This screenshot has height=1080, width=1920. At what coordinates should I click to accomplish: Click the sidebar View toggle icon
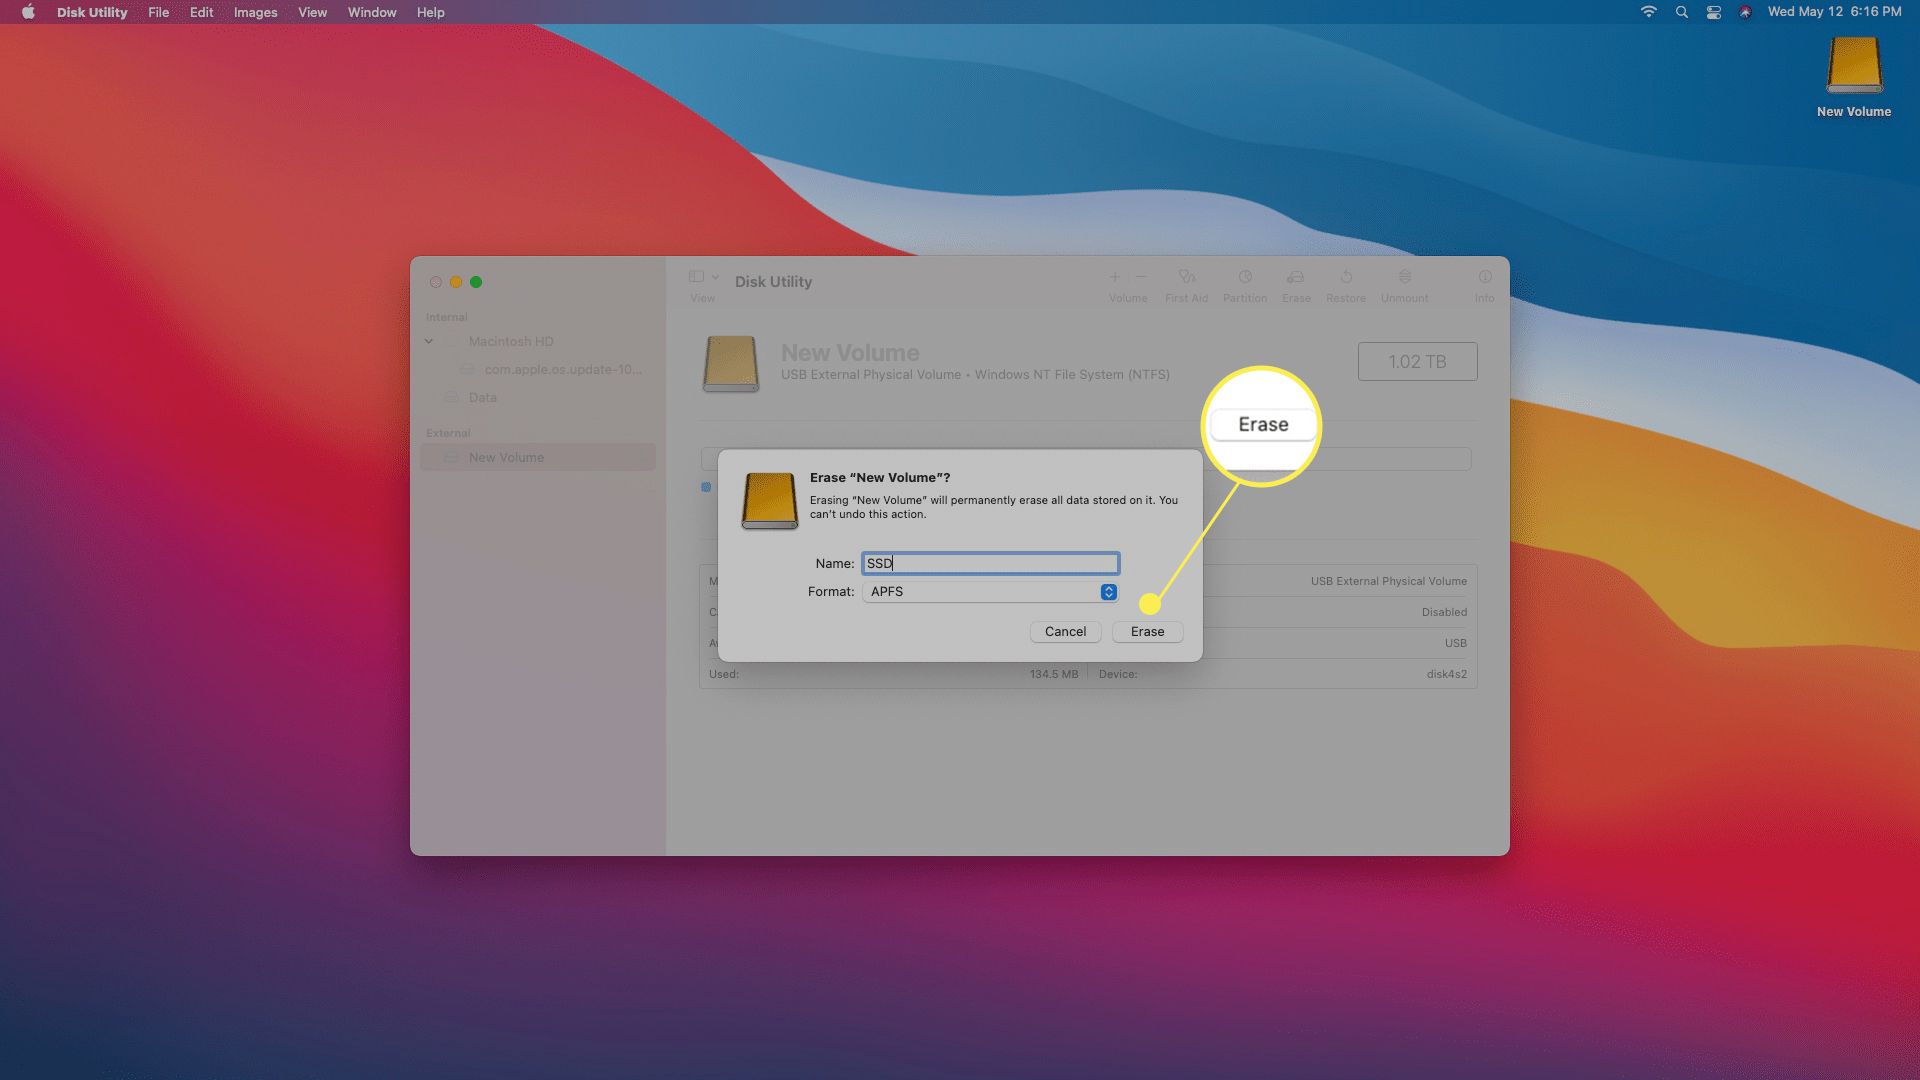pyautogui.click(x=696, y=277)
